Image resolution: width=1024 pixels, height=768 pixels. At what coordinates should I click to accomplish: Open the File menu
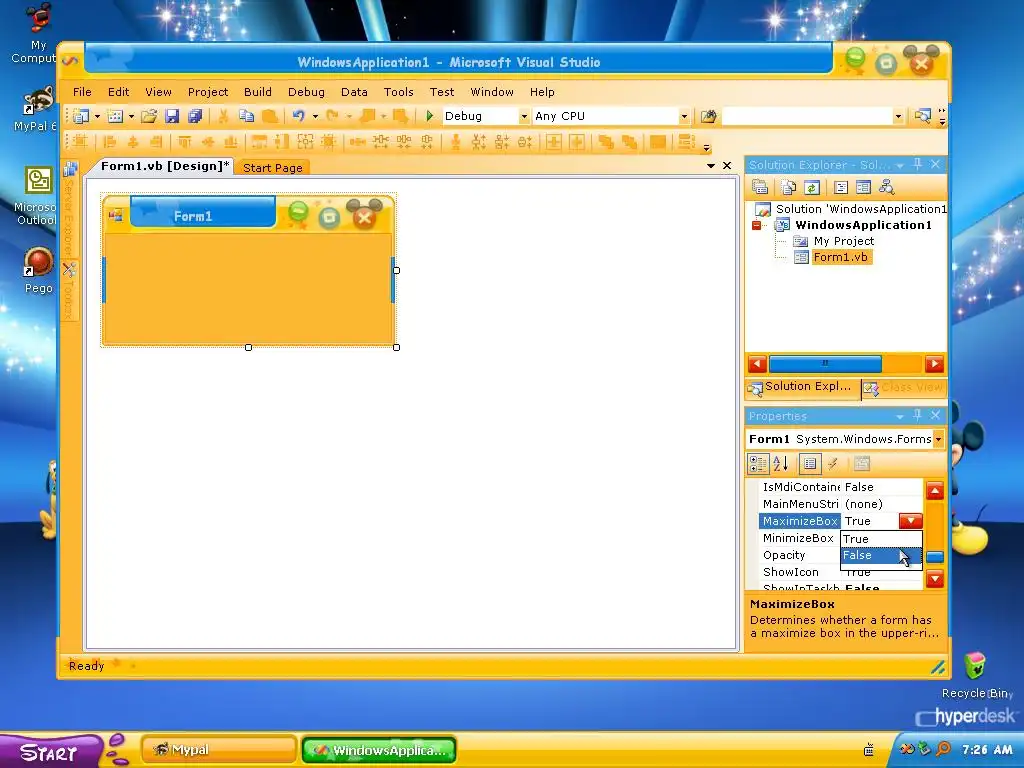pyautogui.click(x=82, y=92)
